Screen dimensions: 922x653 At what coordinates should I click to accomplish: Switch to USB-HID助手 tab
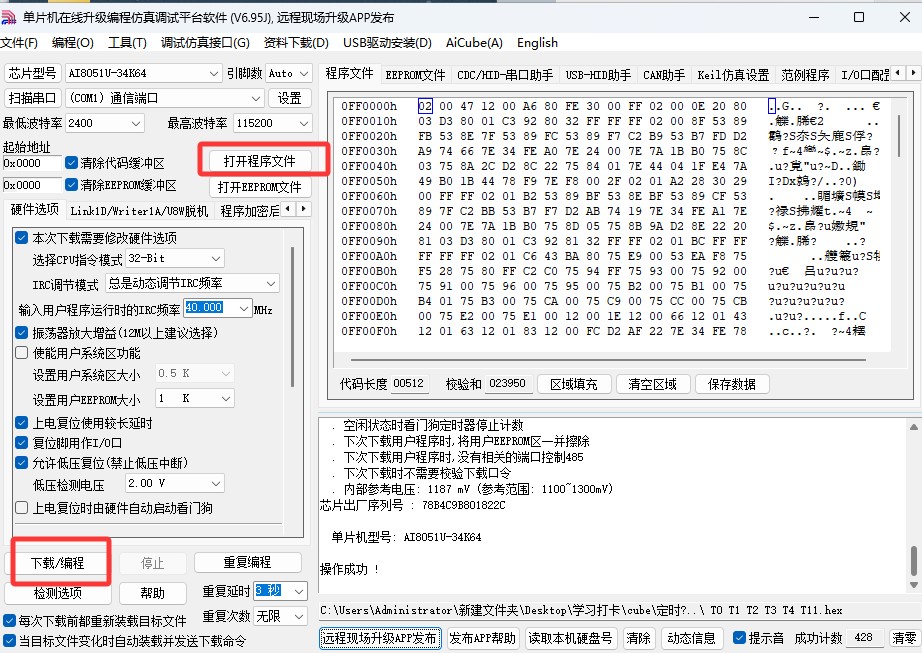coord(598,75)
